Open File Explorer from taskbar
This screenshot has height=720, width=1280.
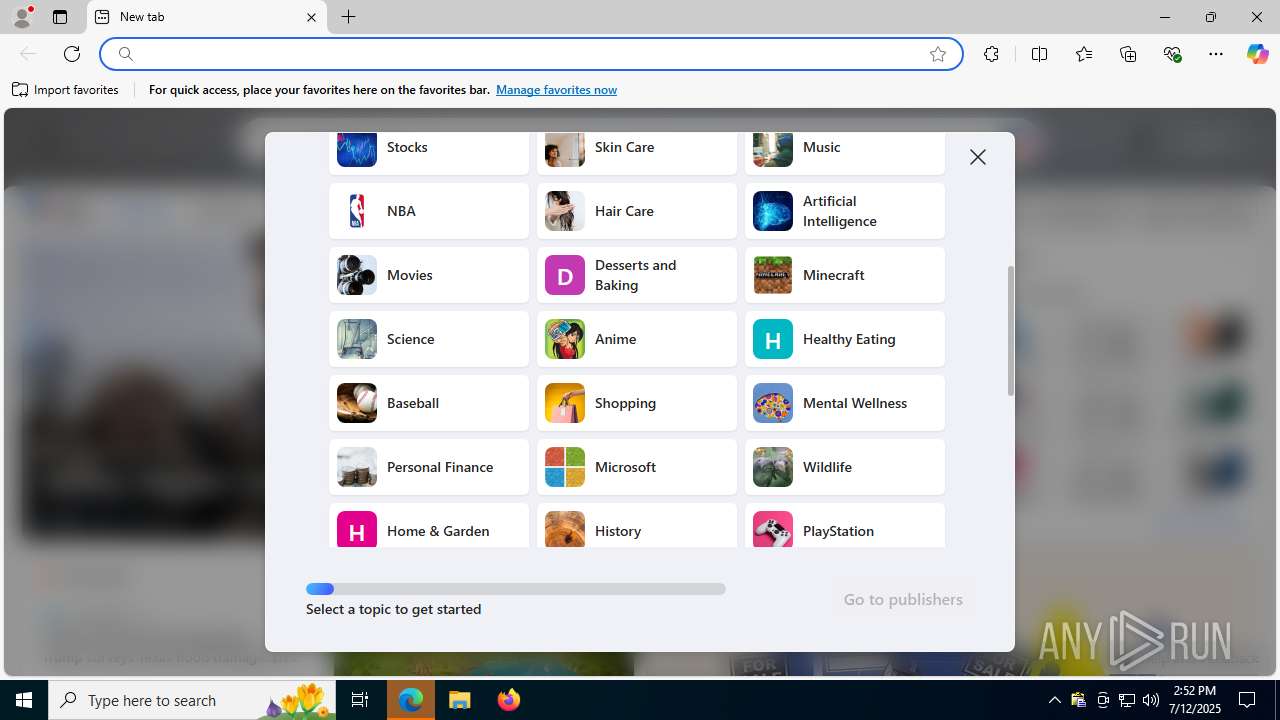pyautogui.click(x=460, y=700)
